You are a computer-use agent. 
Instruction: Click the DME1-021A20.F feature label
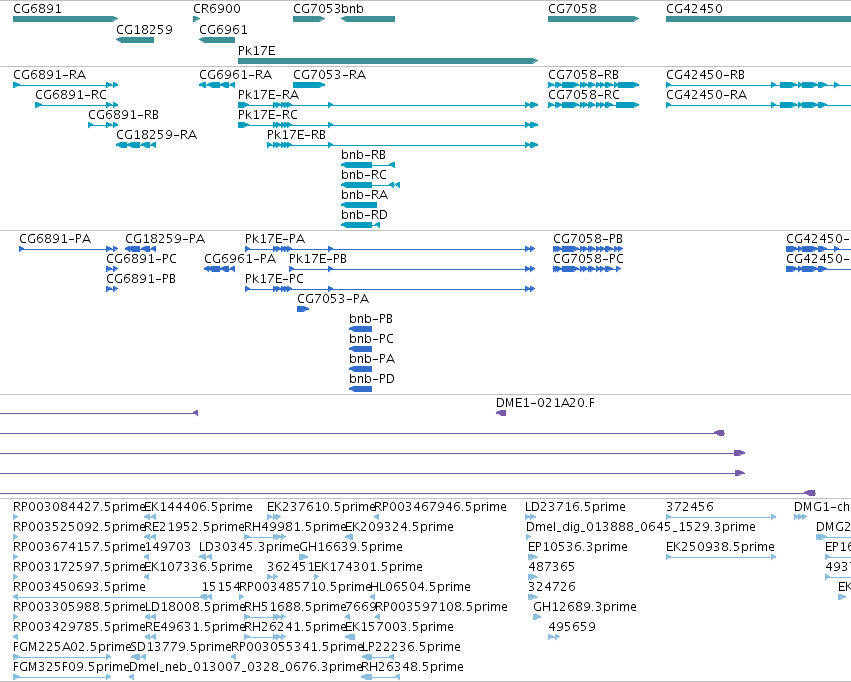pyautogui.click(x=545, y=403)
